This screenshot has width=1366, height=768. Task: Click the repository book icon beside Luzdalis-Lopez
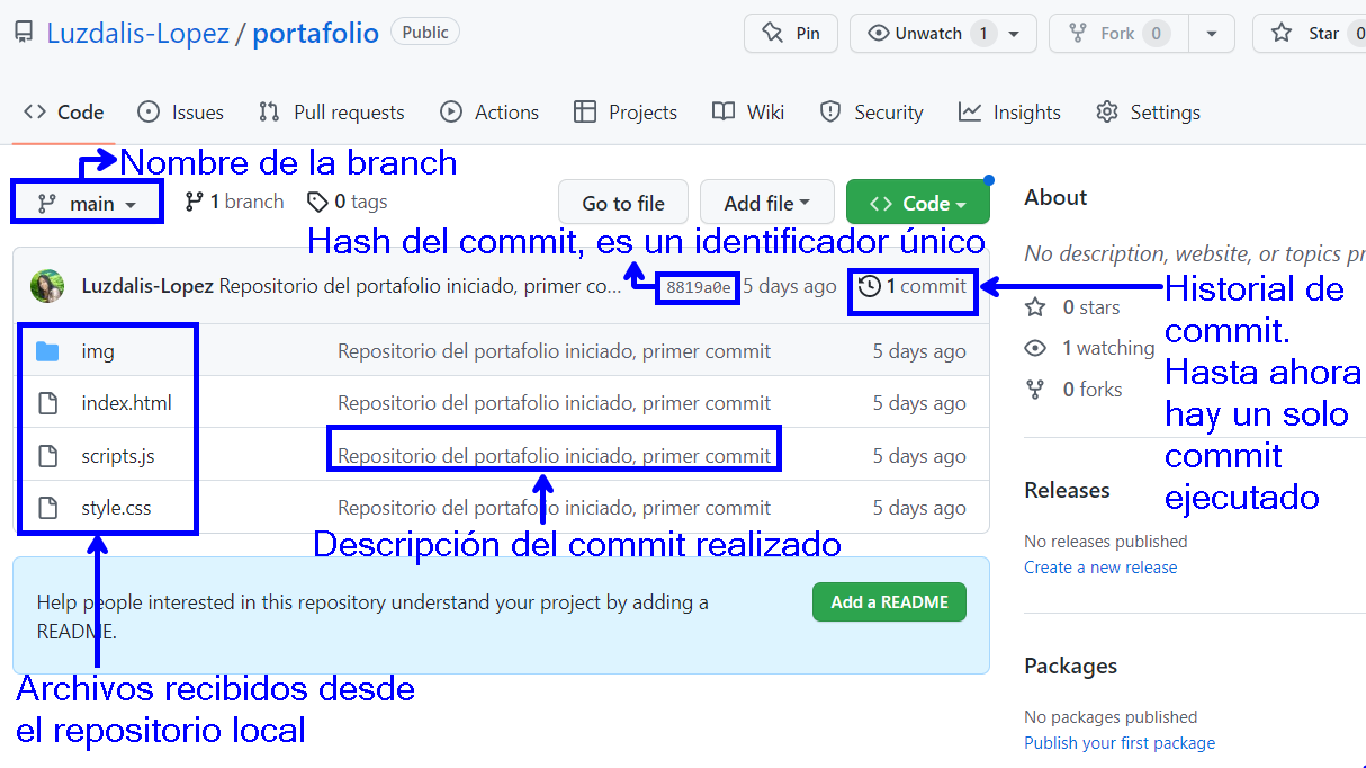coord(24,33)
